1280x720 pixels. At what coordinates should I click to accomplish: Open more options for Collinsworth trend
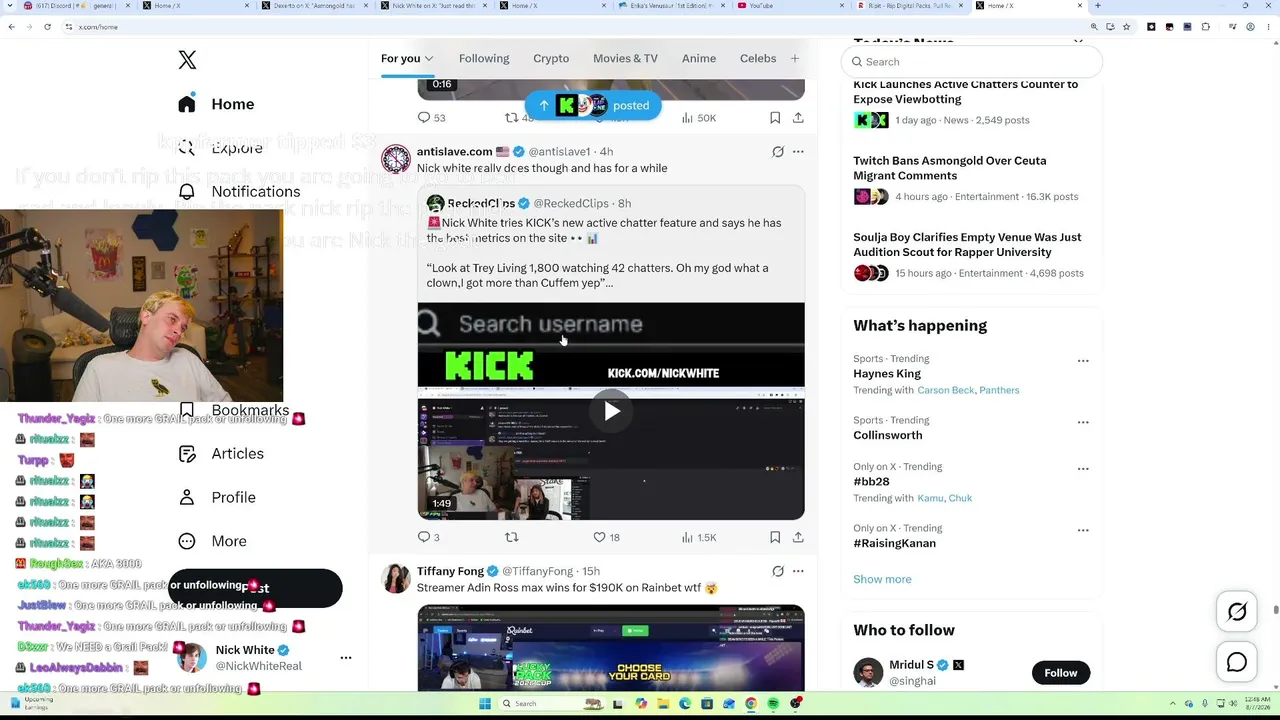point(1083,422)
